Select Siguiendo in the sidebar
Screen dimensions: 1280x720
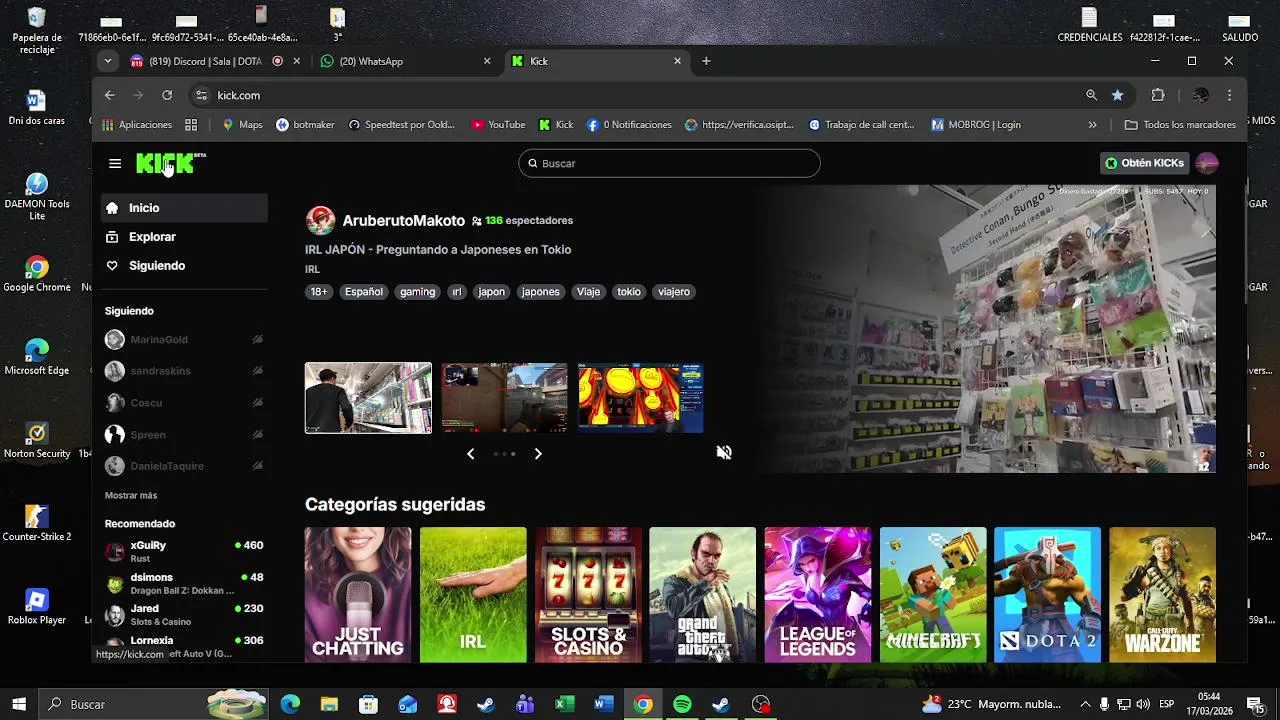184,266
